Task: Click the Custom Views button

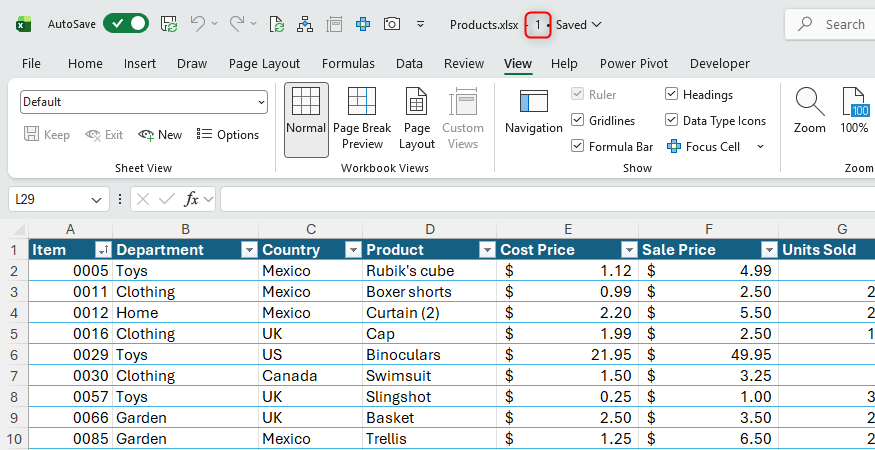Action: pyautogui.click(x=463, y=119)
